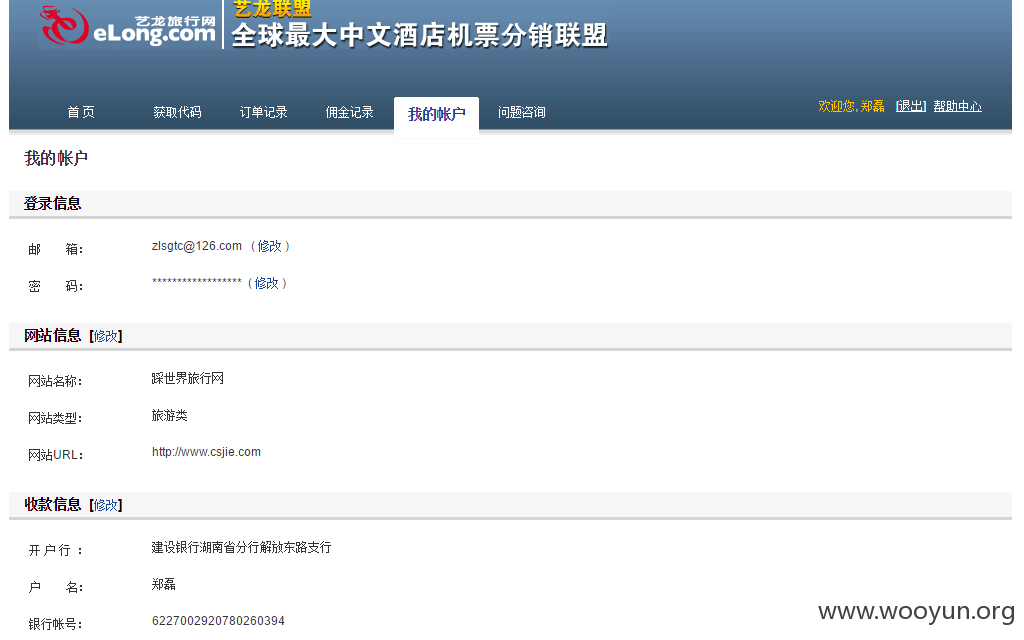This screenshot has width=1024, height=640.
Task: Open the 问题咨询 tab
Action: 521,112
